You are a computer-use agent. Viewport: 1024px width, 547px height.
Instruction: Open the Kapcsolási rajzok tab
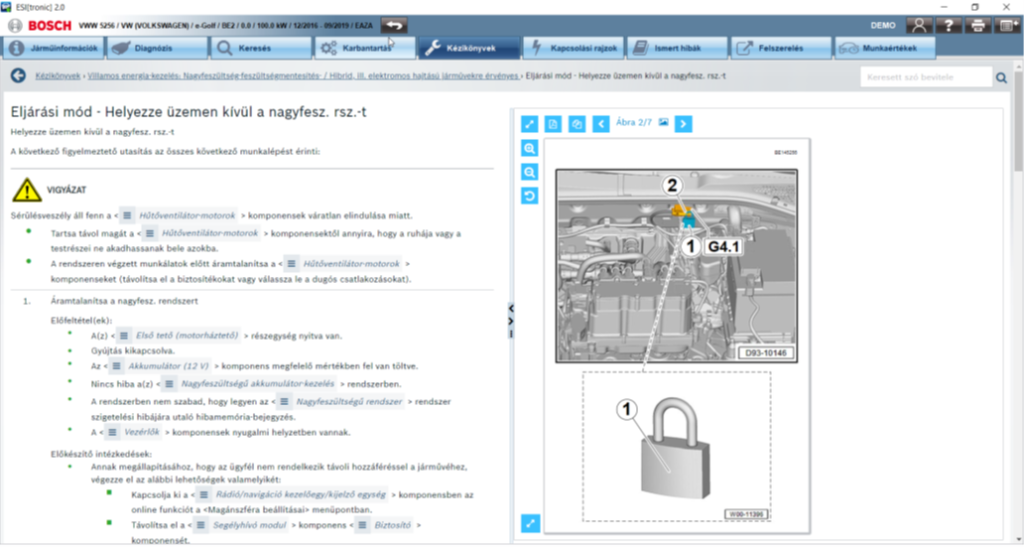pos(574,48)
